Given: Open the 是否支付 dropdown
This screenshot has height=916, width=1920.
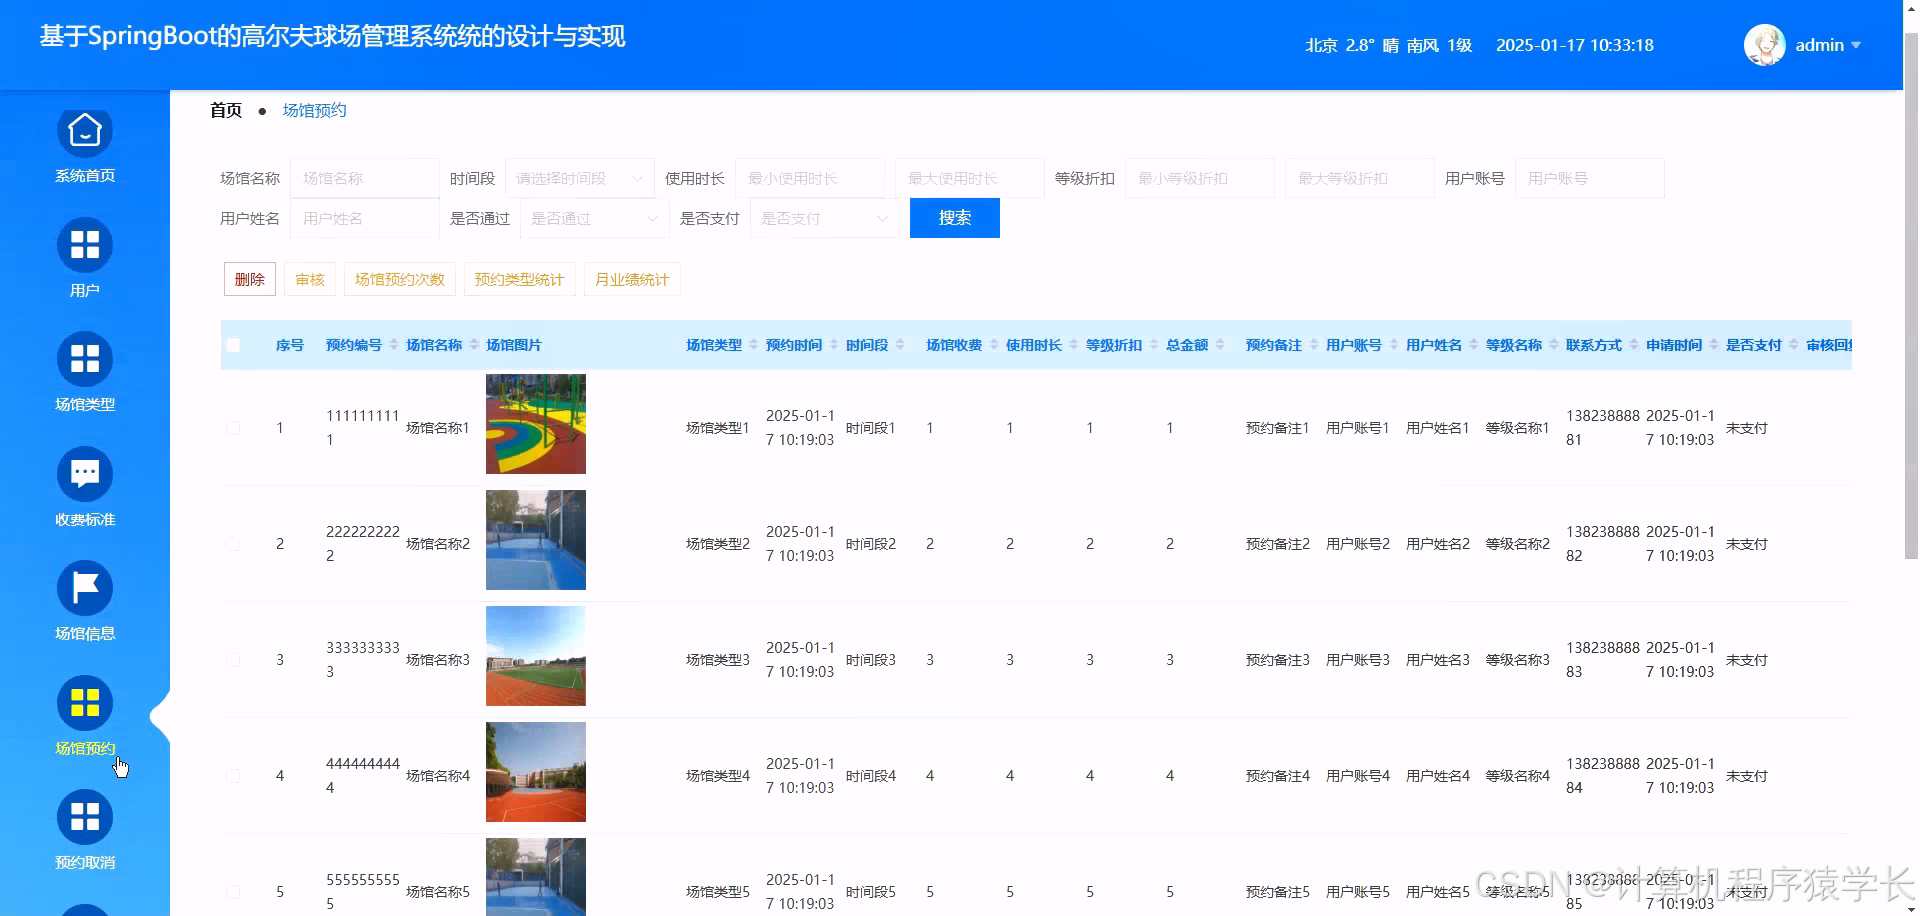Looking at the screenshot, I should tap(823, 218).
